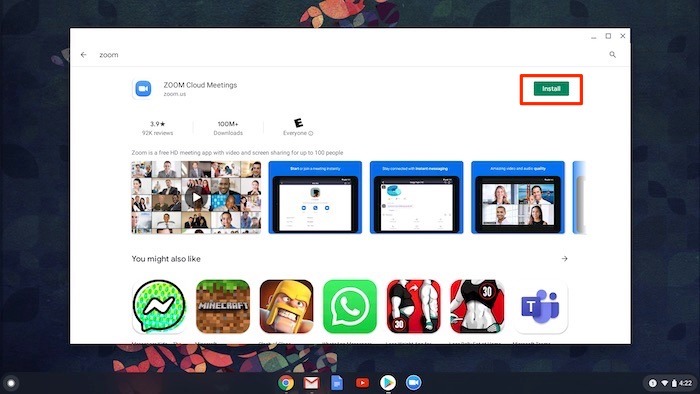Click the Wi-Fi icon in status tray

point(665,383)
